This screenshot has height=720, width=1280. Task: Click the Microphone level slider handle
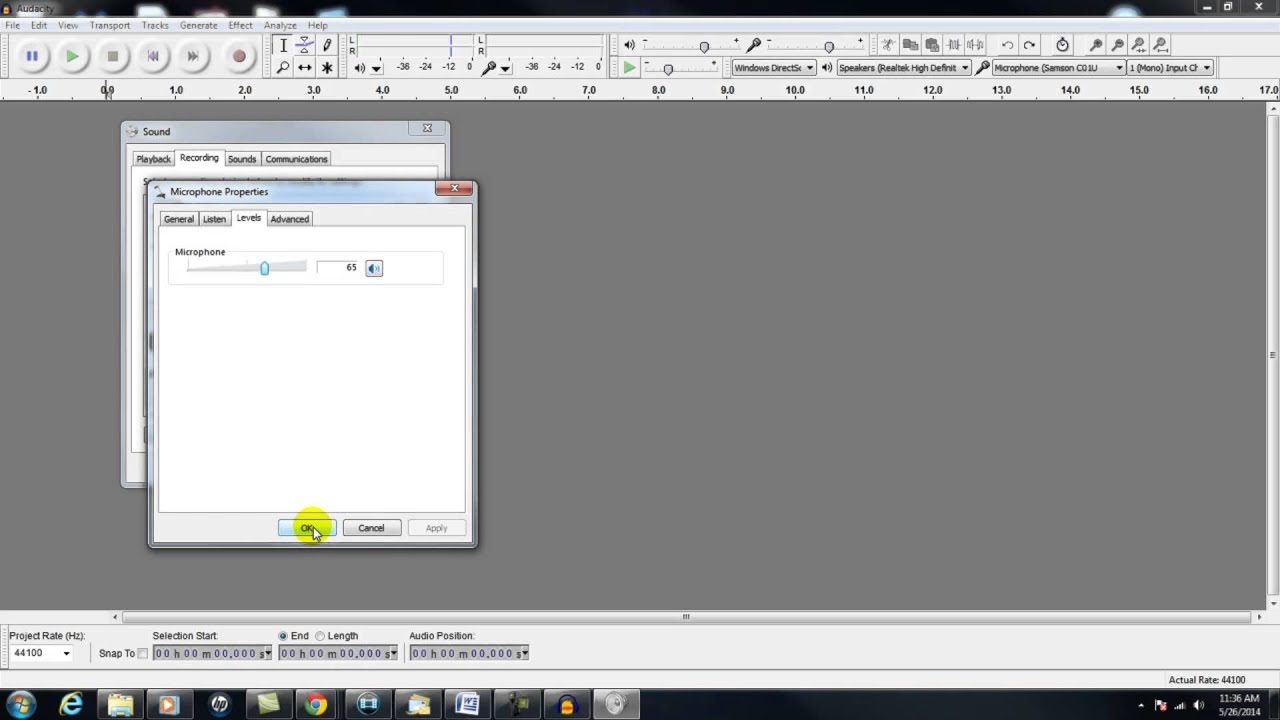264,268
